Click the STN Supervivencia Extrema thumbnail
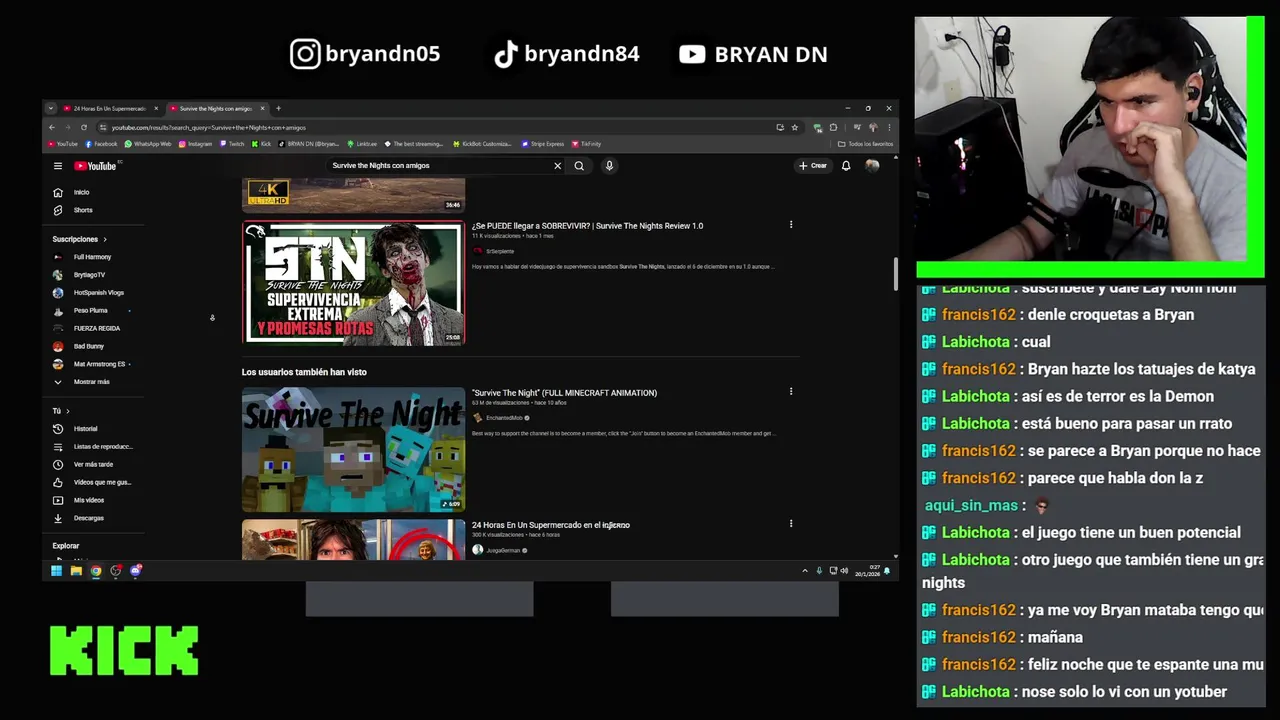 click(x=353, y=283)
